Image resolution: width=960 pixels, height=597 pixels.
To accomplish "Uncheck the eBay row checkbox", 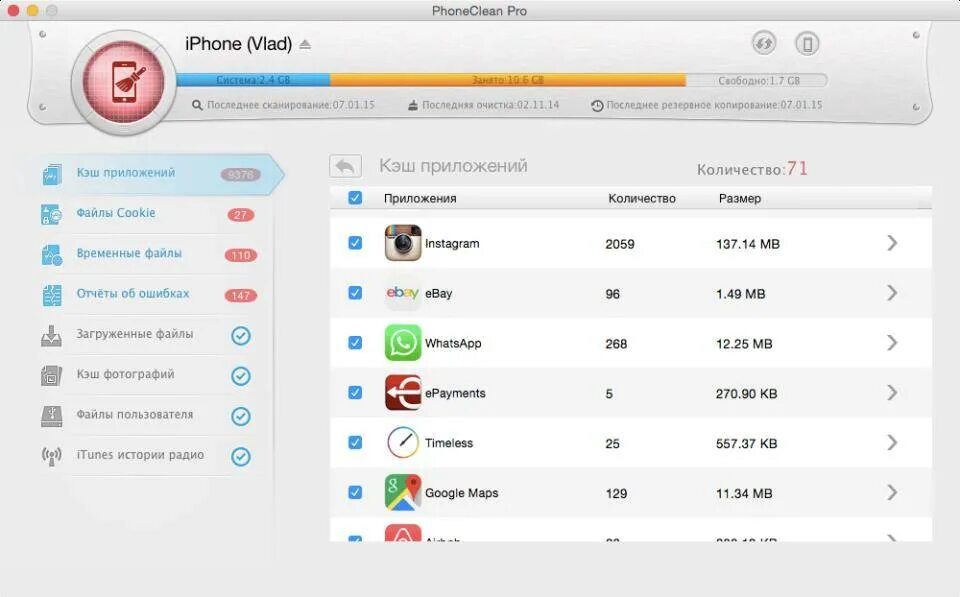I will 355,293.
